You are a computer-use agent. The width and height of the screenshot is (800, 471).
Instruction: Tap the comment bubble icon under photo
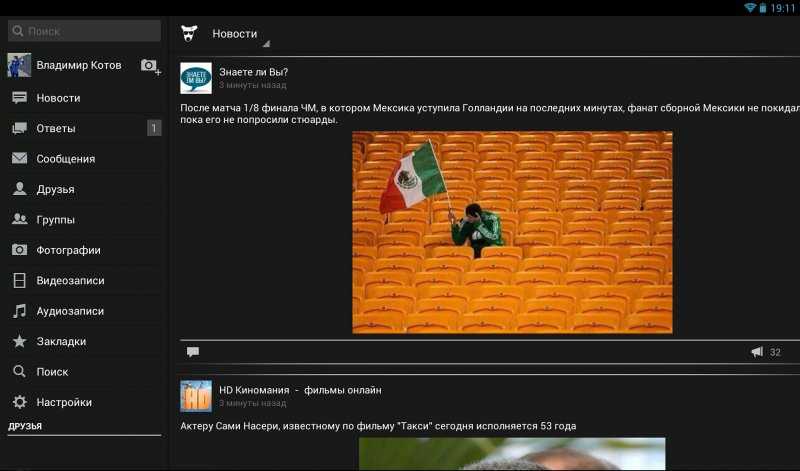(193, 352)
